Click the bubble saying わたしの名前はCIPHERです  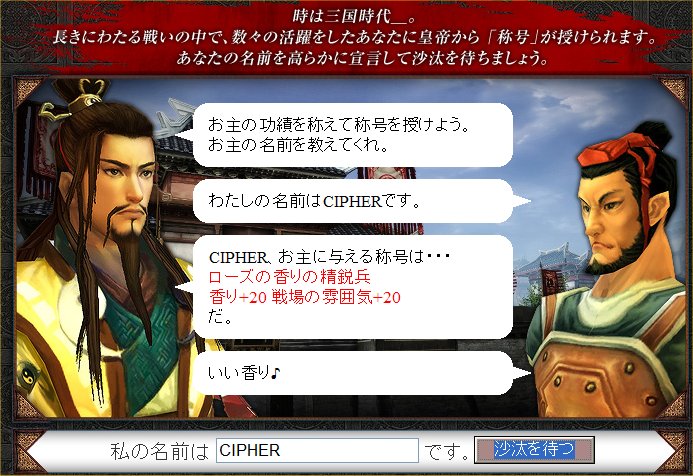353,201
